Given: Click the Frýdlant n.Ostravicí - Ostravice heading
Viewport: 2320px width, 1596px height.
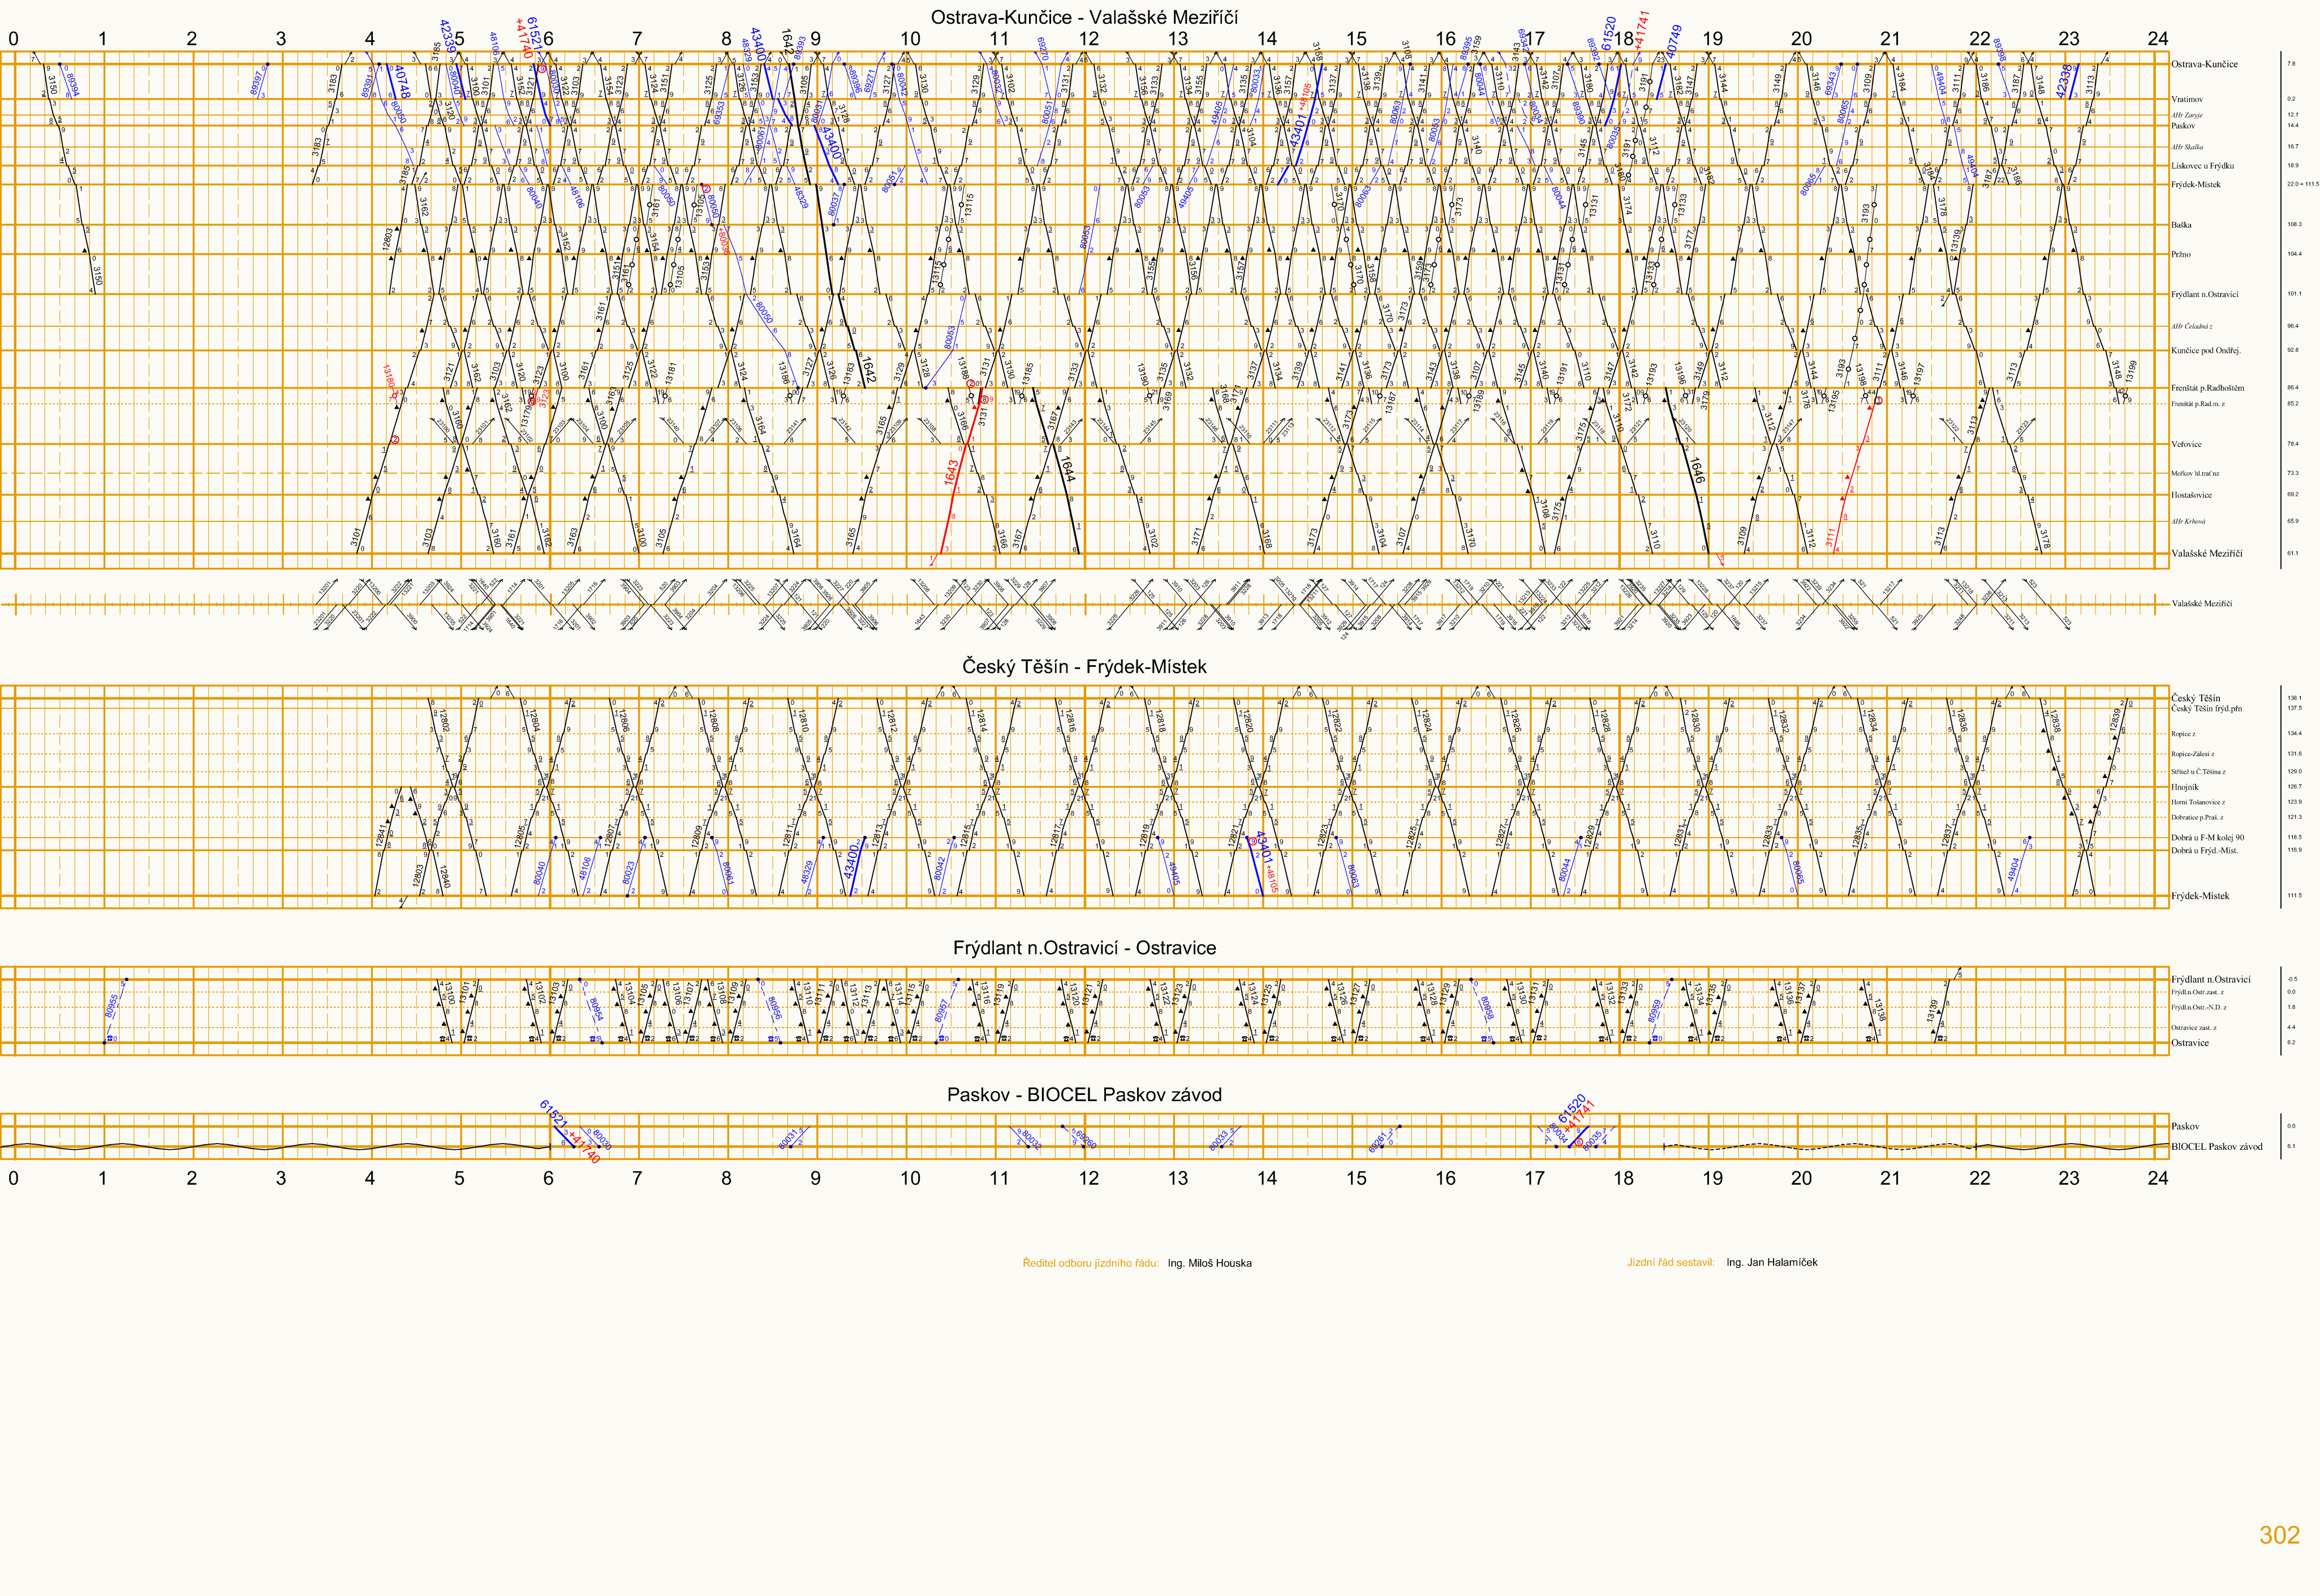Looking at the screenshot, I should [x=1084, y=948].
